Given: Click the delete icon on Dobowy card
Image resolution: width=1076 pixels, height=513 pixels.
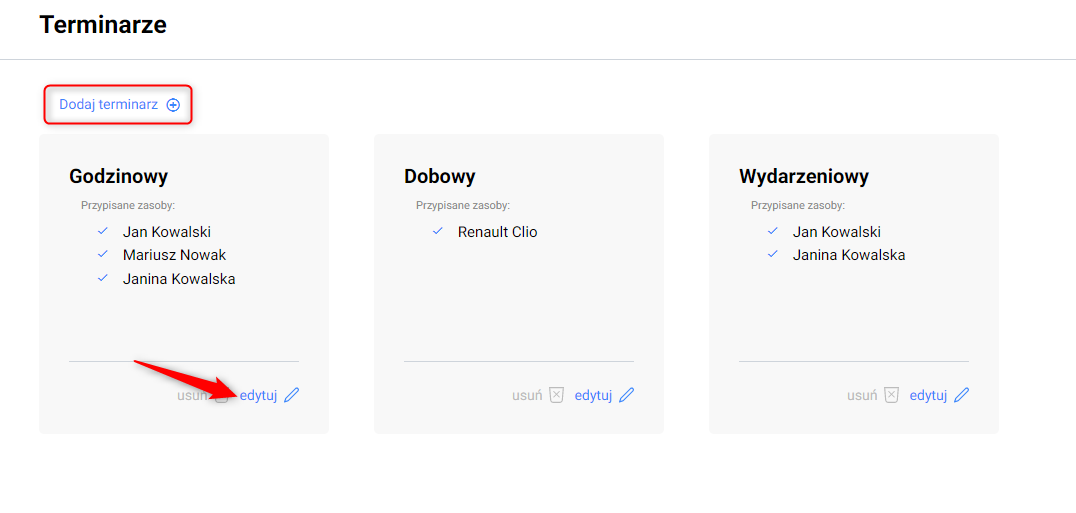Looking at the screenshot, I should click(x=557, y=395).
